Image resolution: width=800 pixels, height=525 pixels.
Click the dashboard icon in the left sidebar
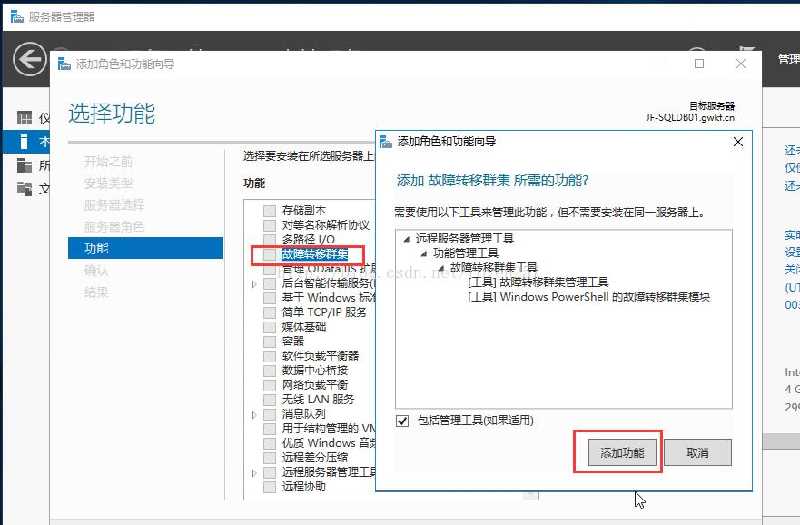click(x=24, y=118)
